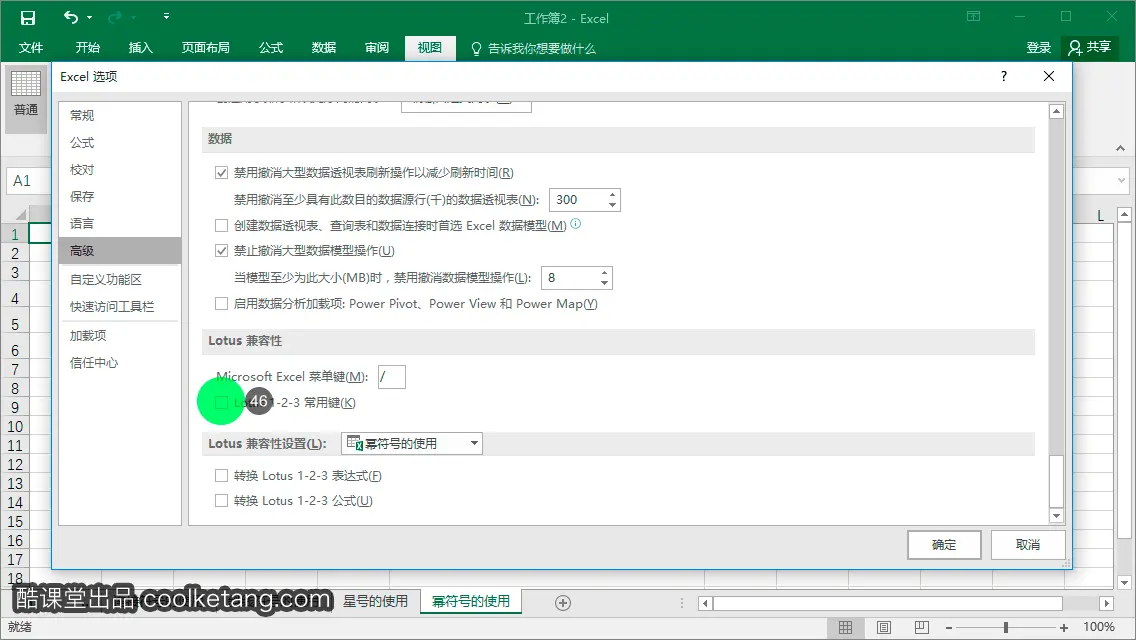This screenshot has height=640, width=1136.
Task: Switch to Page Break Preview in status bar
Action: click(922, 628)
